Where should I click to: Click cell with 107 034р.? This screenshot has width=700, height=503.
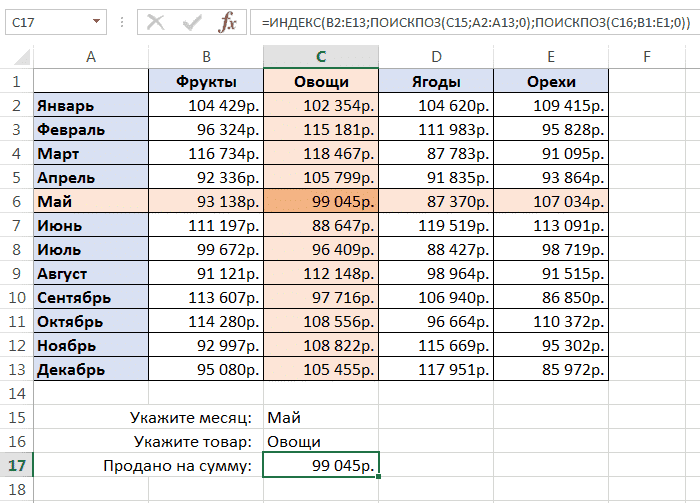tap(551, 201)
